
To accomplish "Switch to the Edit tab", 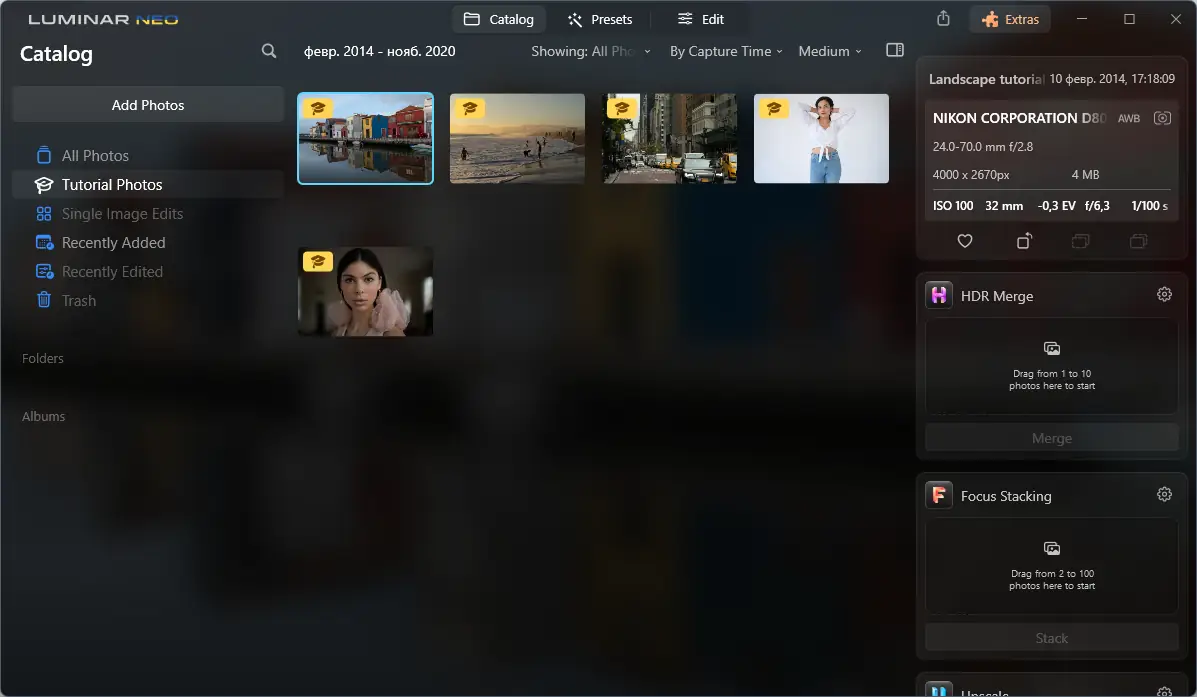I will coord(701,19).
